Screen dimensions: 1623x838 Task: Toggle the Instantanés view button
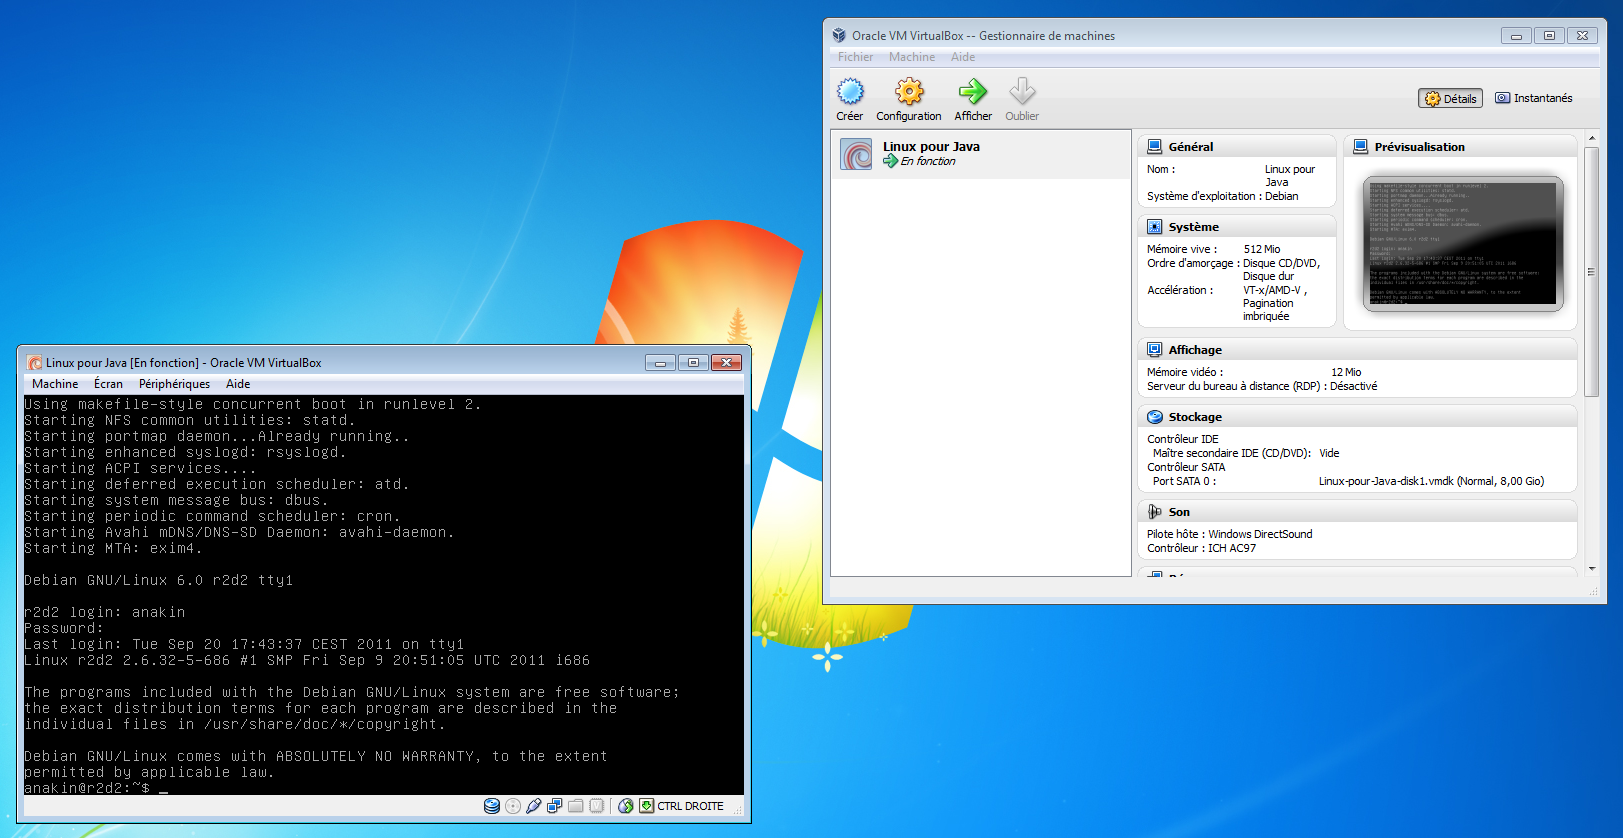click(1534, 98)
